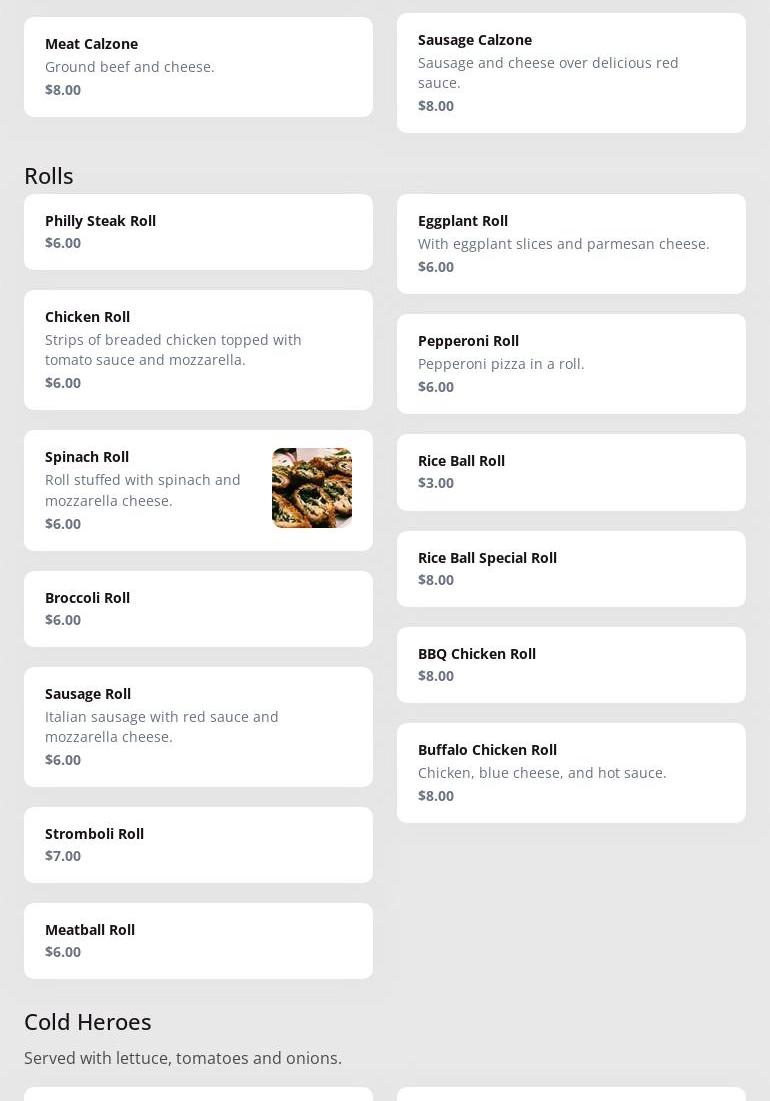Click the Broccoli Roll card
770x1101 pixels.
pyautogui.click(x=198, y=609)
